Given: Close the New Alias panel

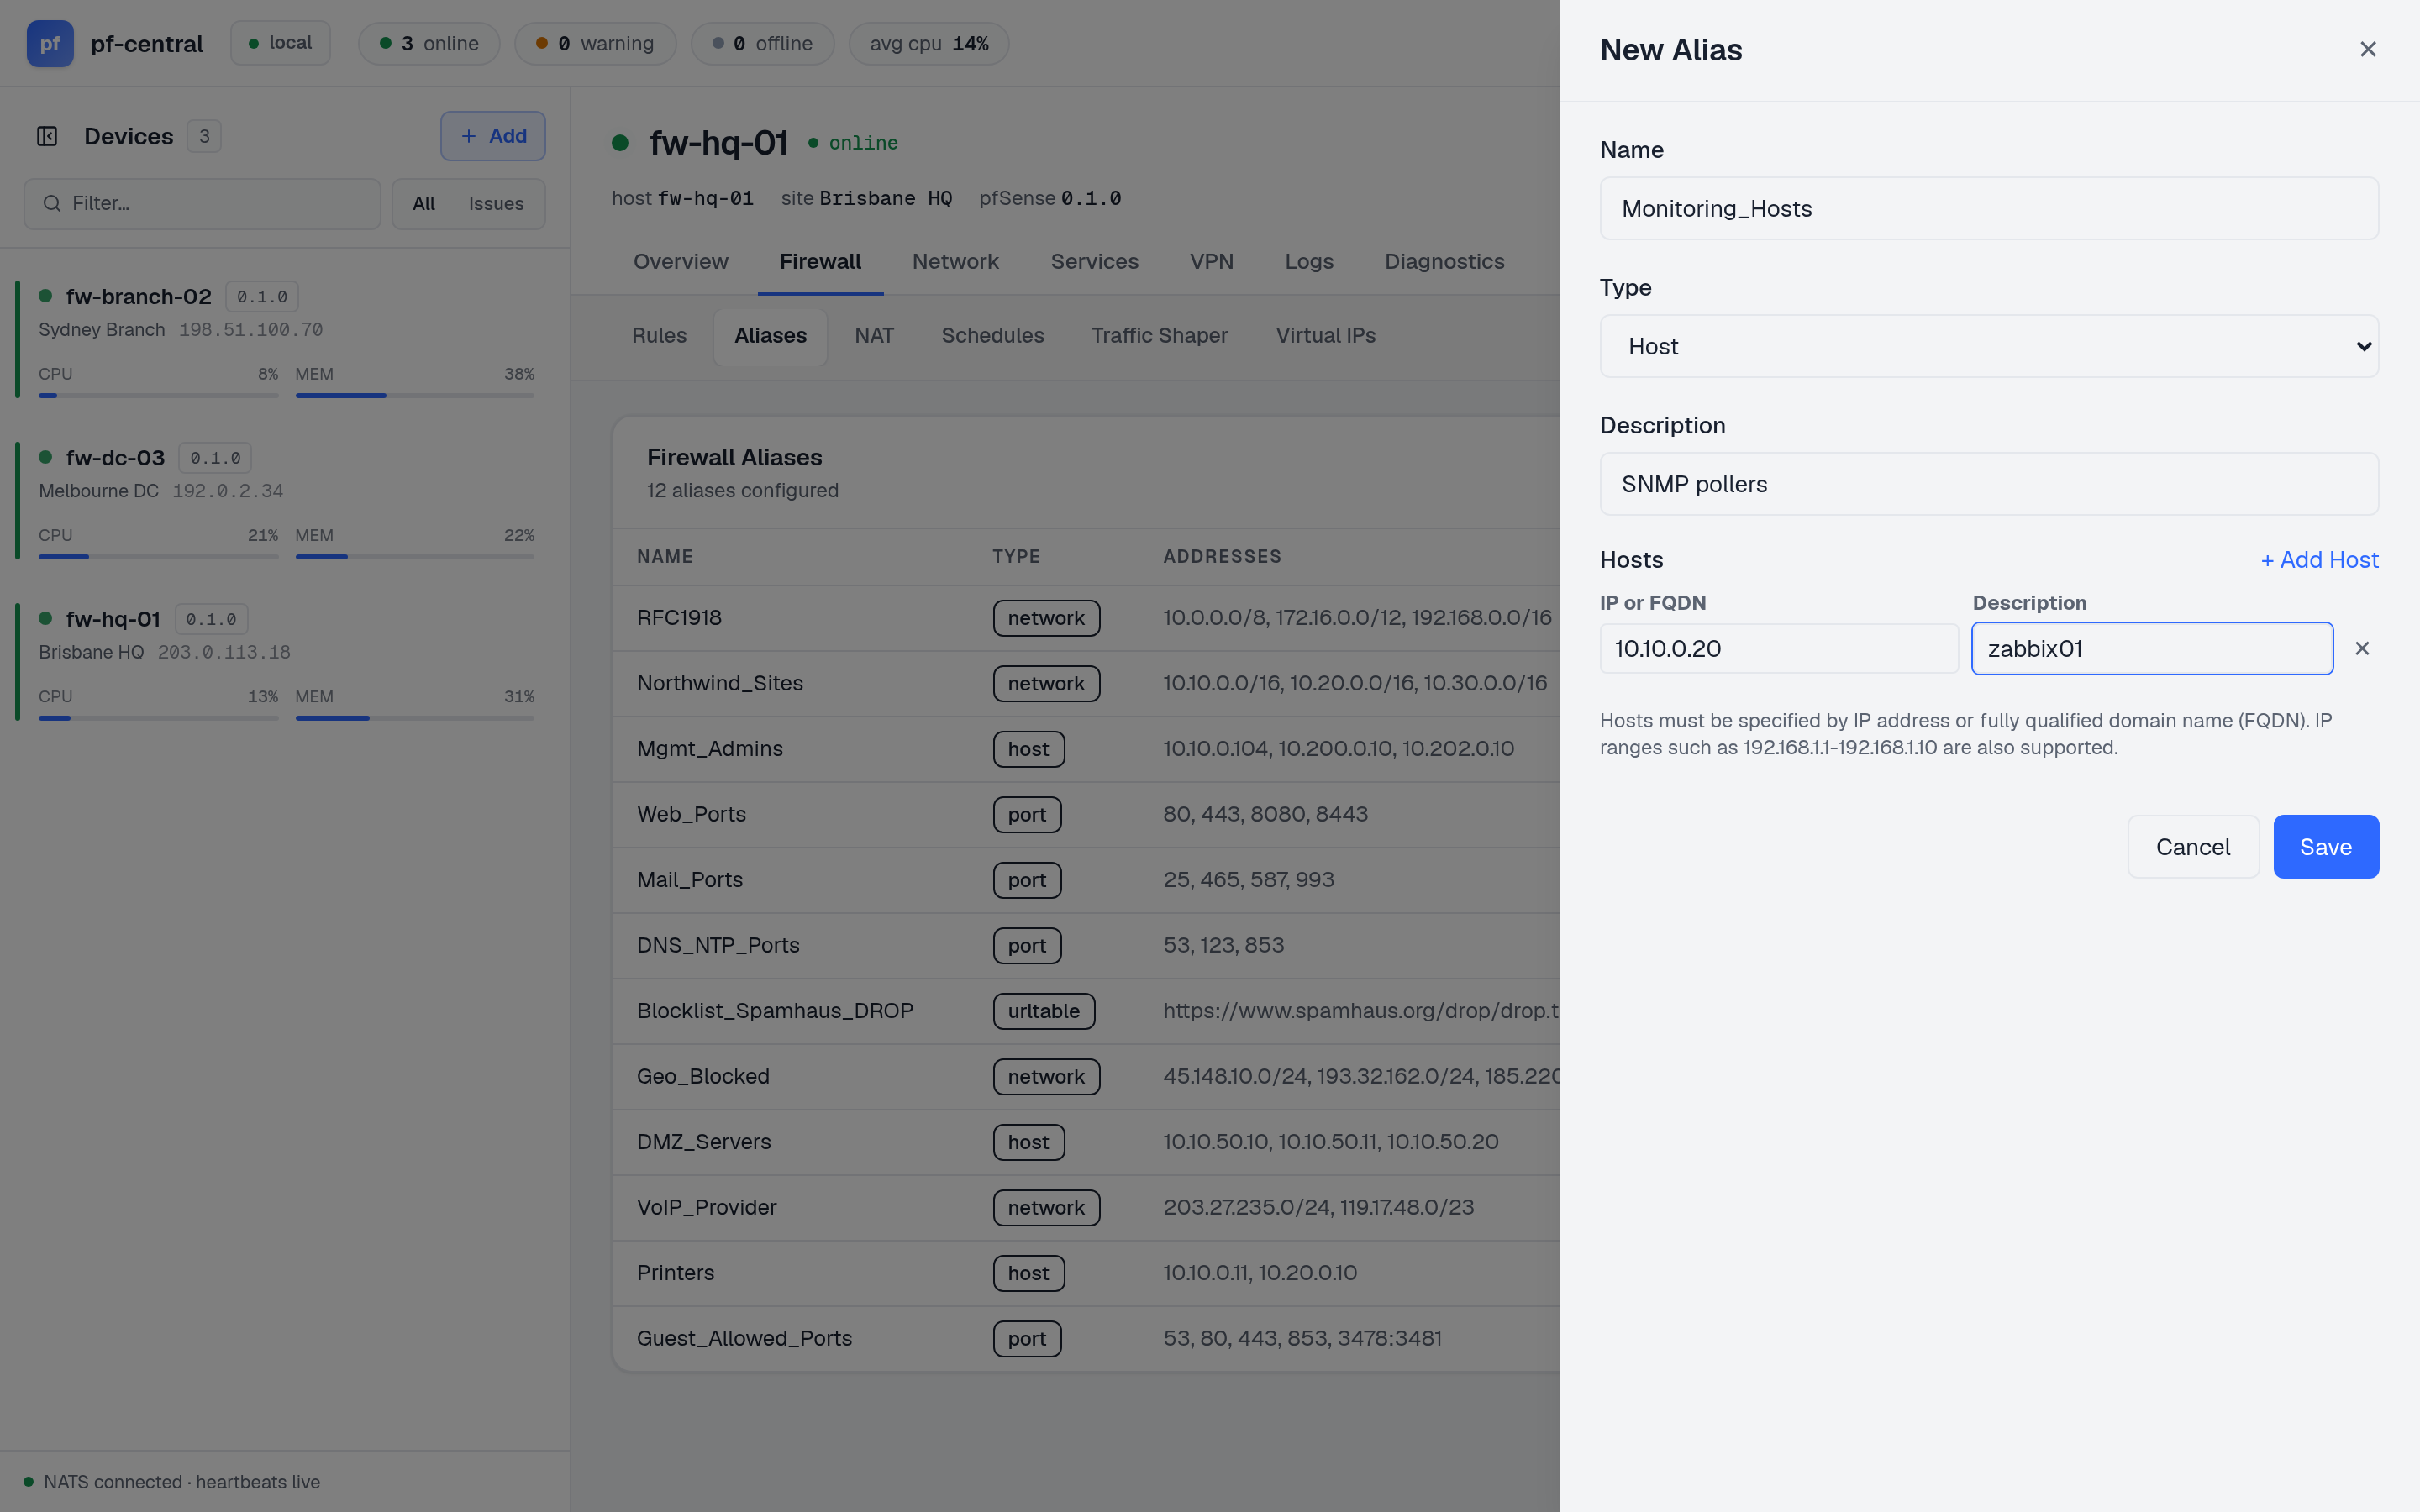Looking at the screenshot, I should click(x=2367, y=49).
